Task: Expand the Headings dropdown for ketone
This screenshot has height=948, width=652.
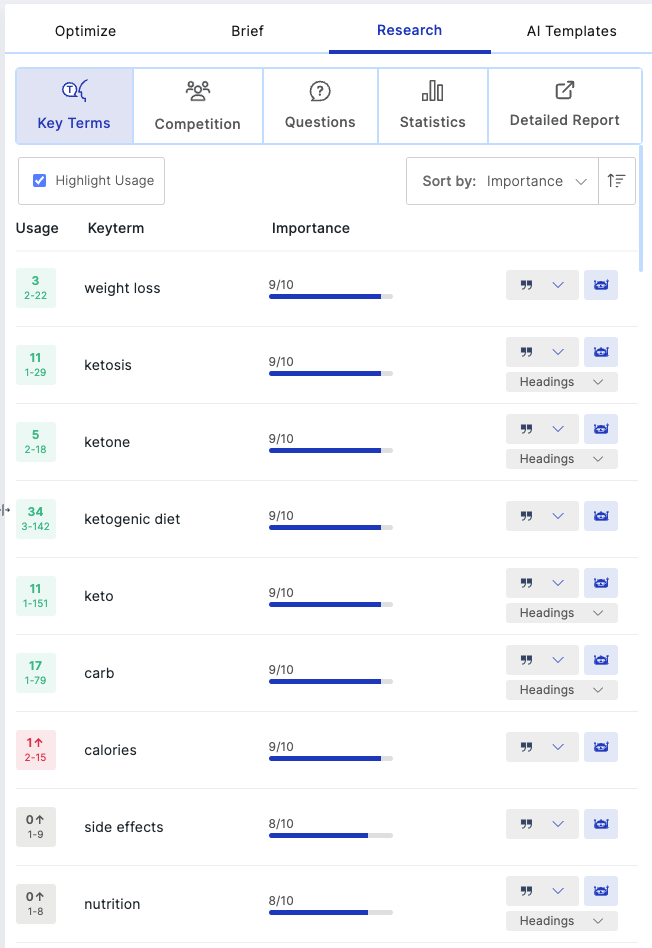Action: click(562, 459)
